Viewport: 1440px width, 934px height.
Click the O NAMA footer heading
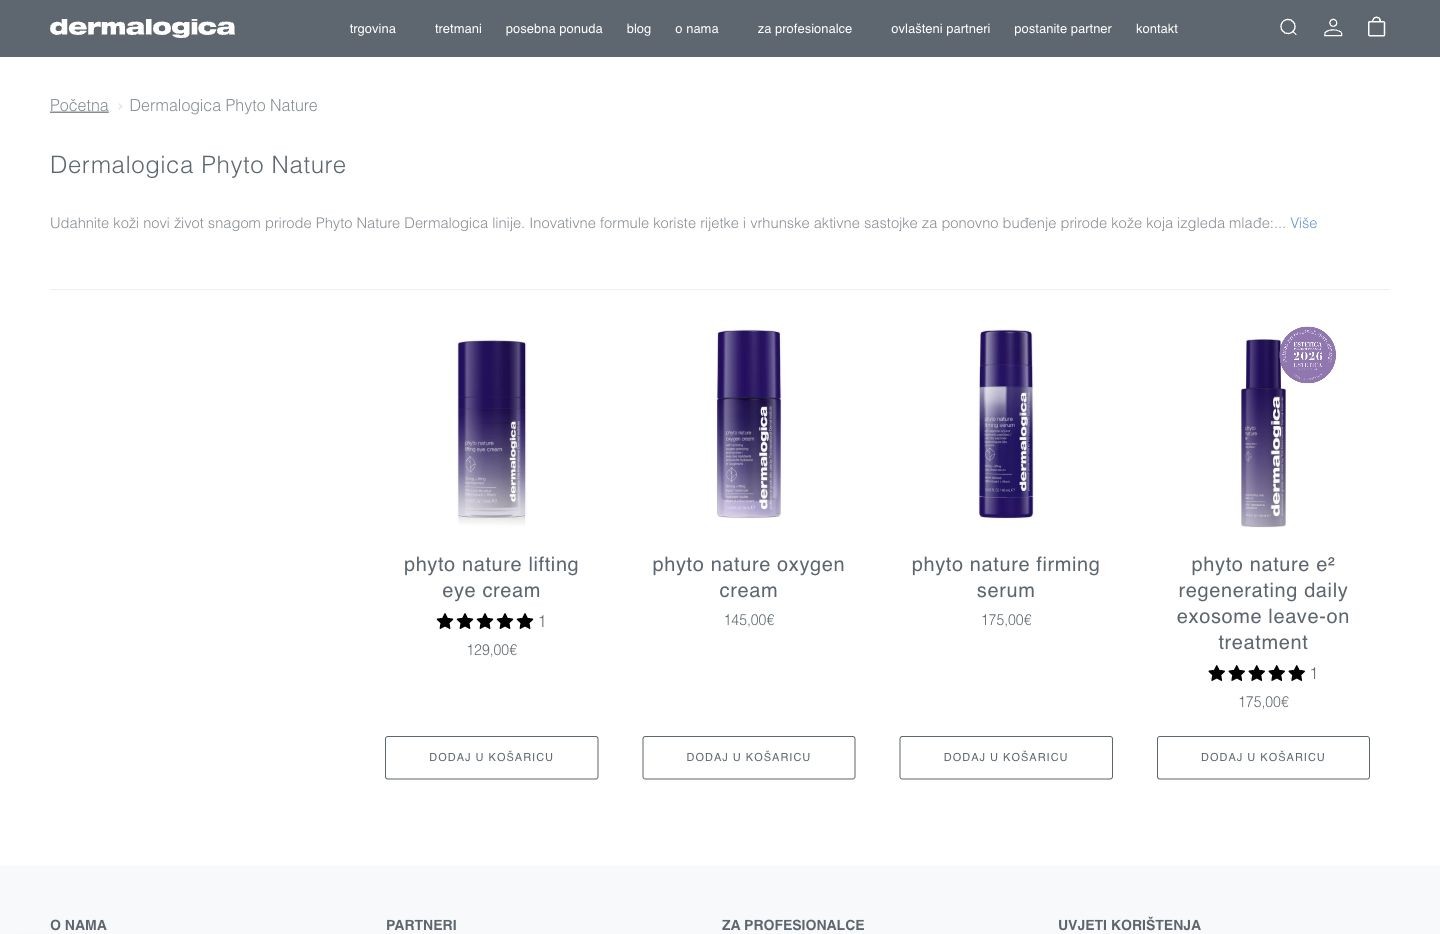click(x=78, y=925)
